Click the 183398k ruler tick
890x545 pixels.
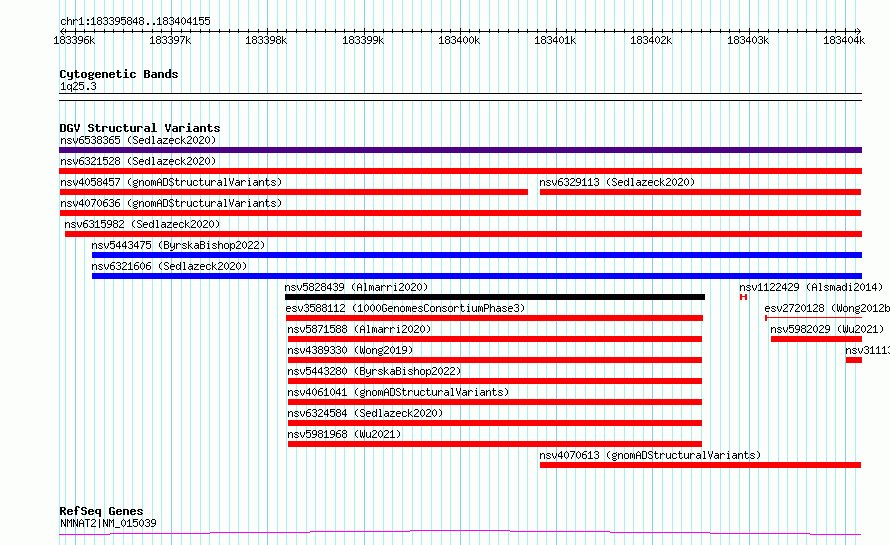[x=266, y=40]
